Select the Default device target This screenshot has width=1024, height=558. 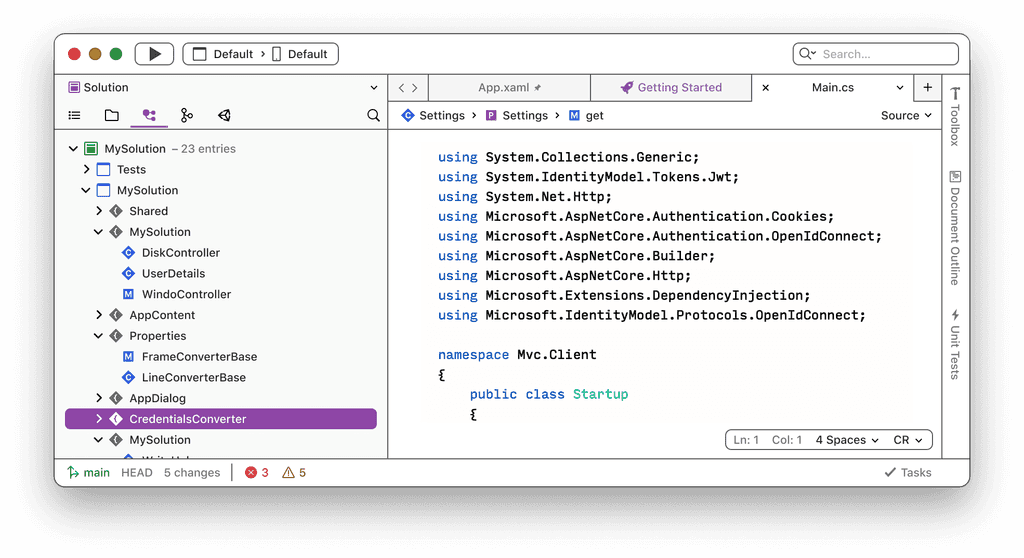pyautogui.click(x=300, y=54)
